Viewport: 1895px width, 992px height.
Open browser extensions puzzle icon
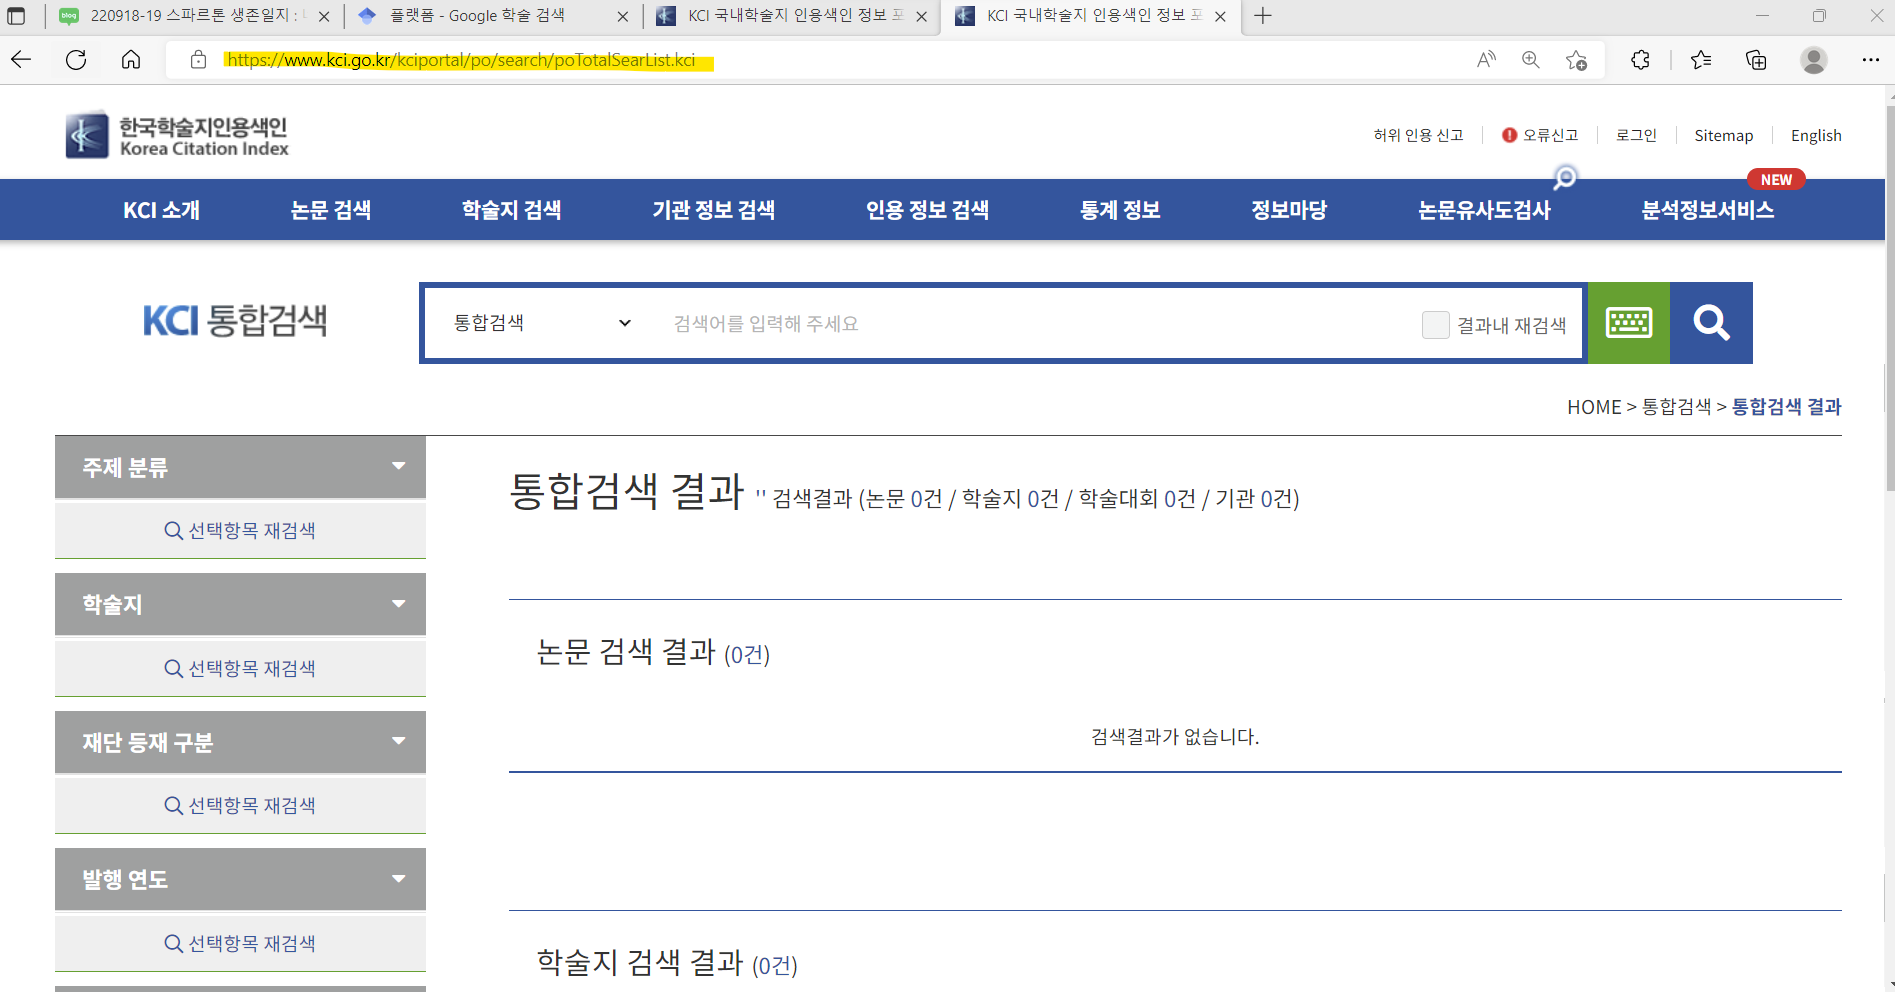click(1640, 60)
